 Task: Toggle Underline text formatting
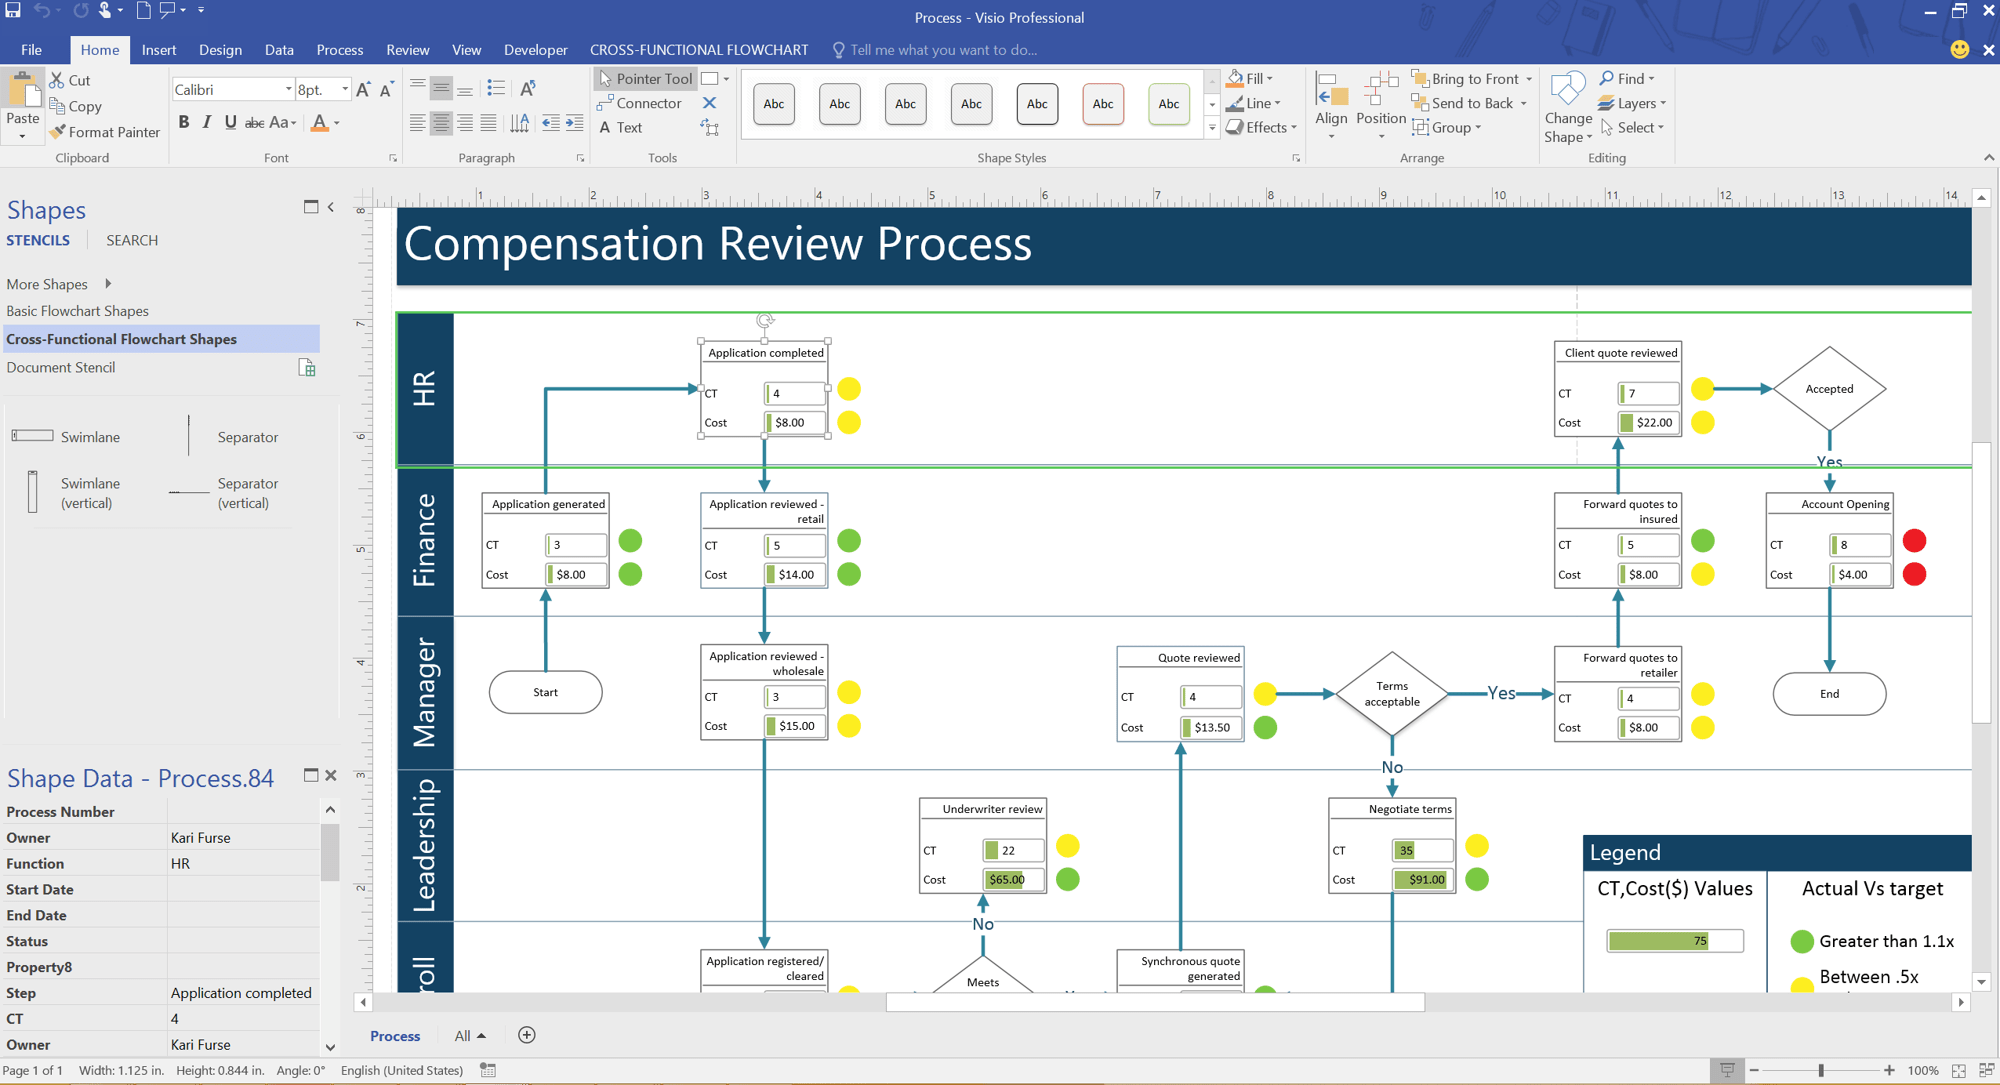pyautogui.click(x=231, y=122)
